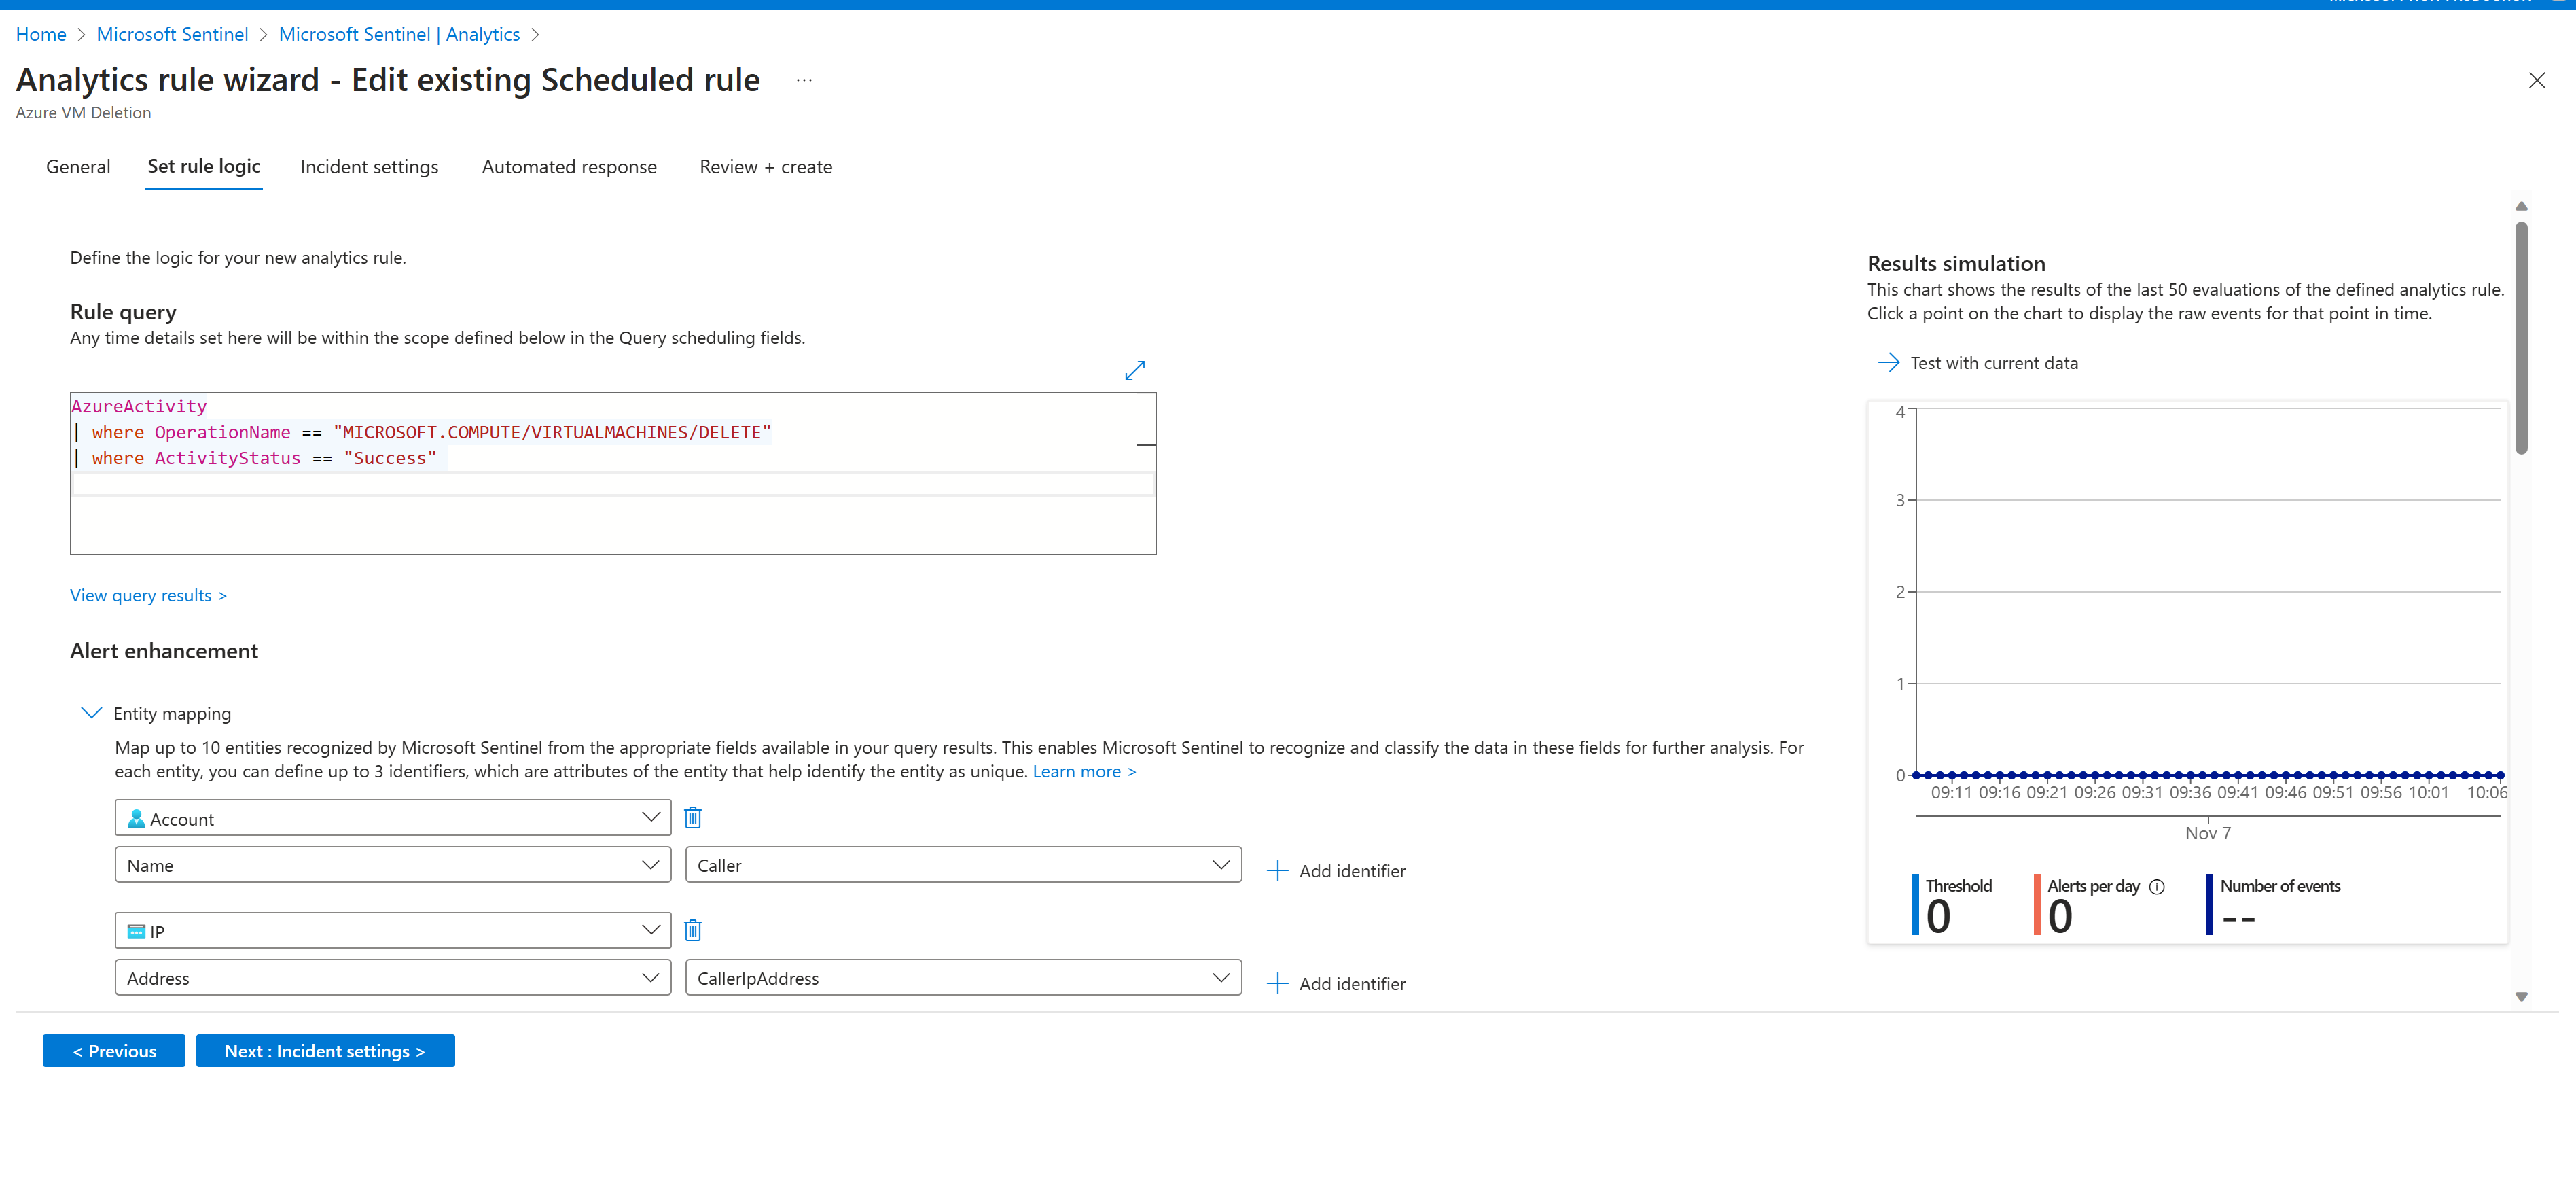Open the Automated response tab
Screen dimensions: 2576x1179
(x=569, y=167)
